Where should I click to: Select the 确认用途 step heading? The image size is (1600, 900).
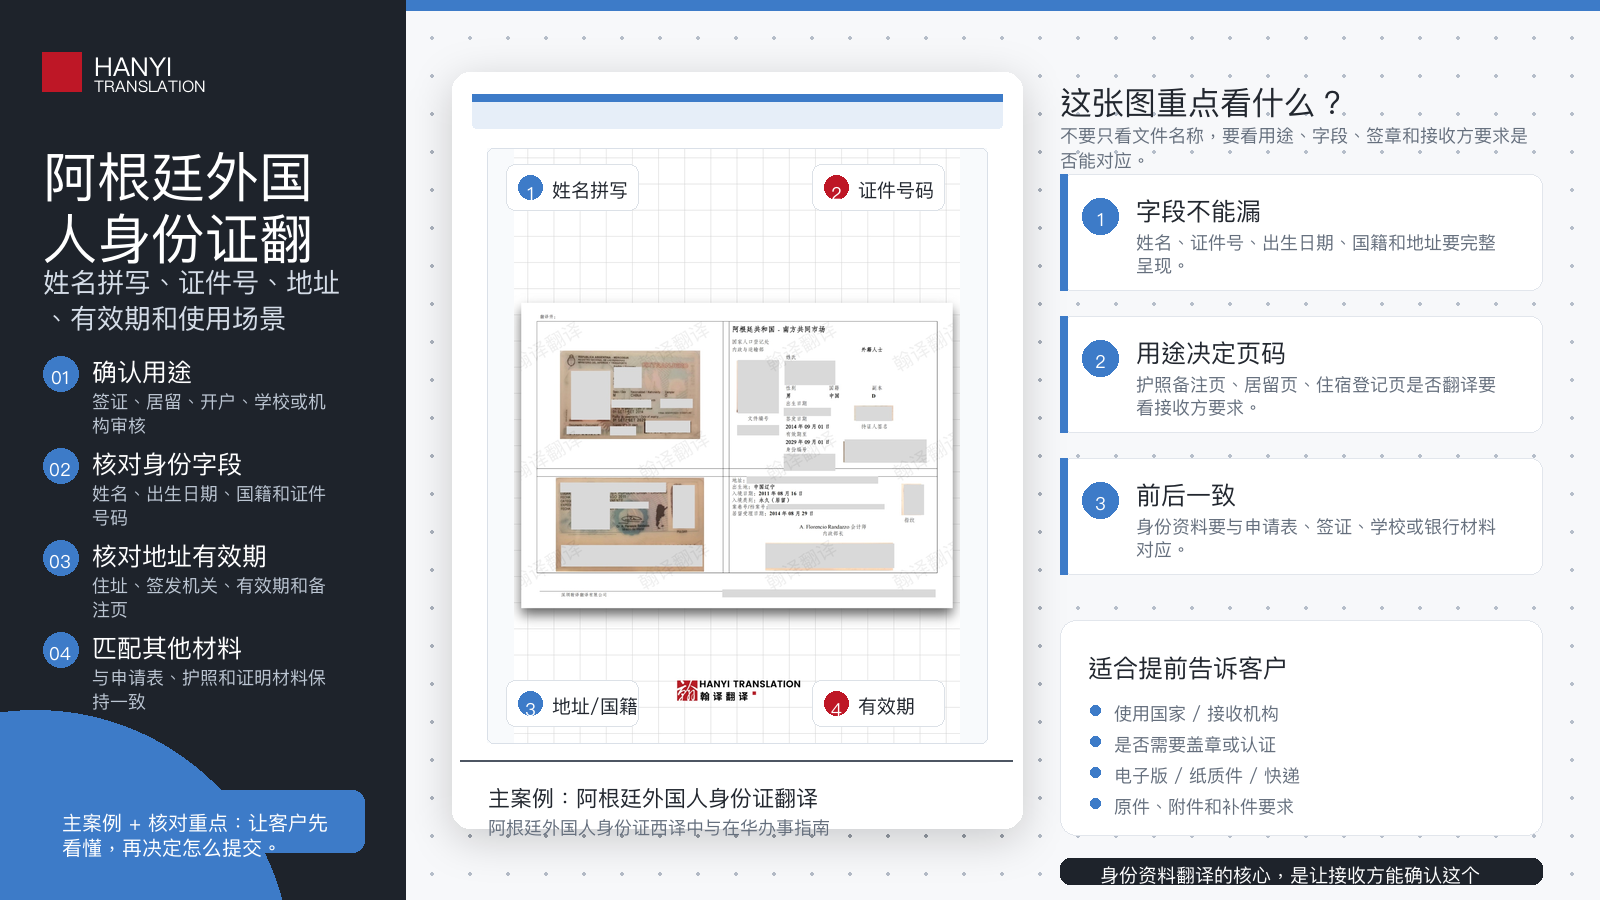[142, 373]
